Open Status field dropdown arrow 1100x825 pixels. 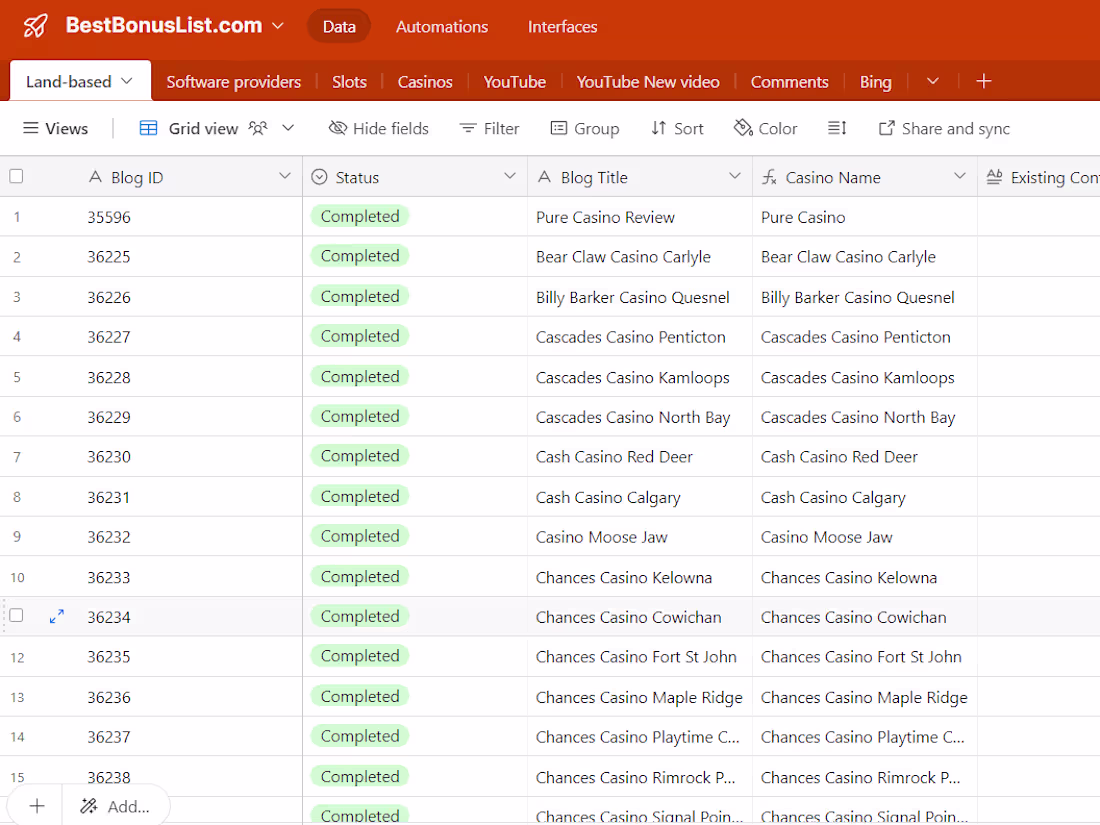[510, 176]
